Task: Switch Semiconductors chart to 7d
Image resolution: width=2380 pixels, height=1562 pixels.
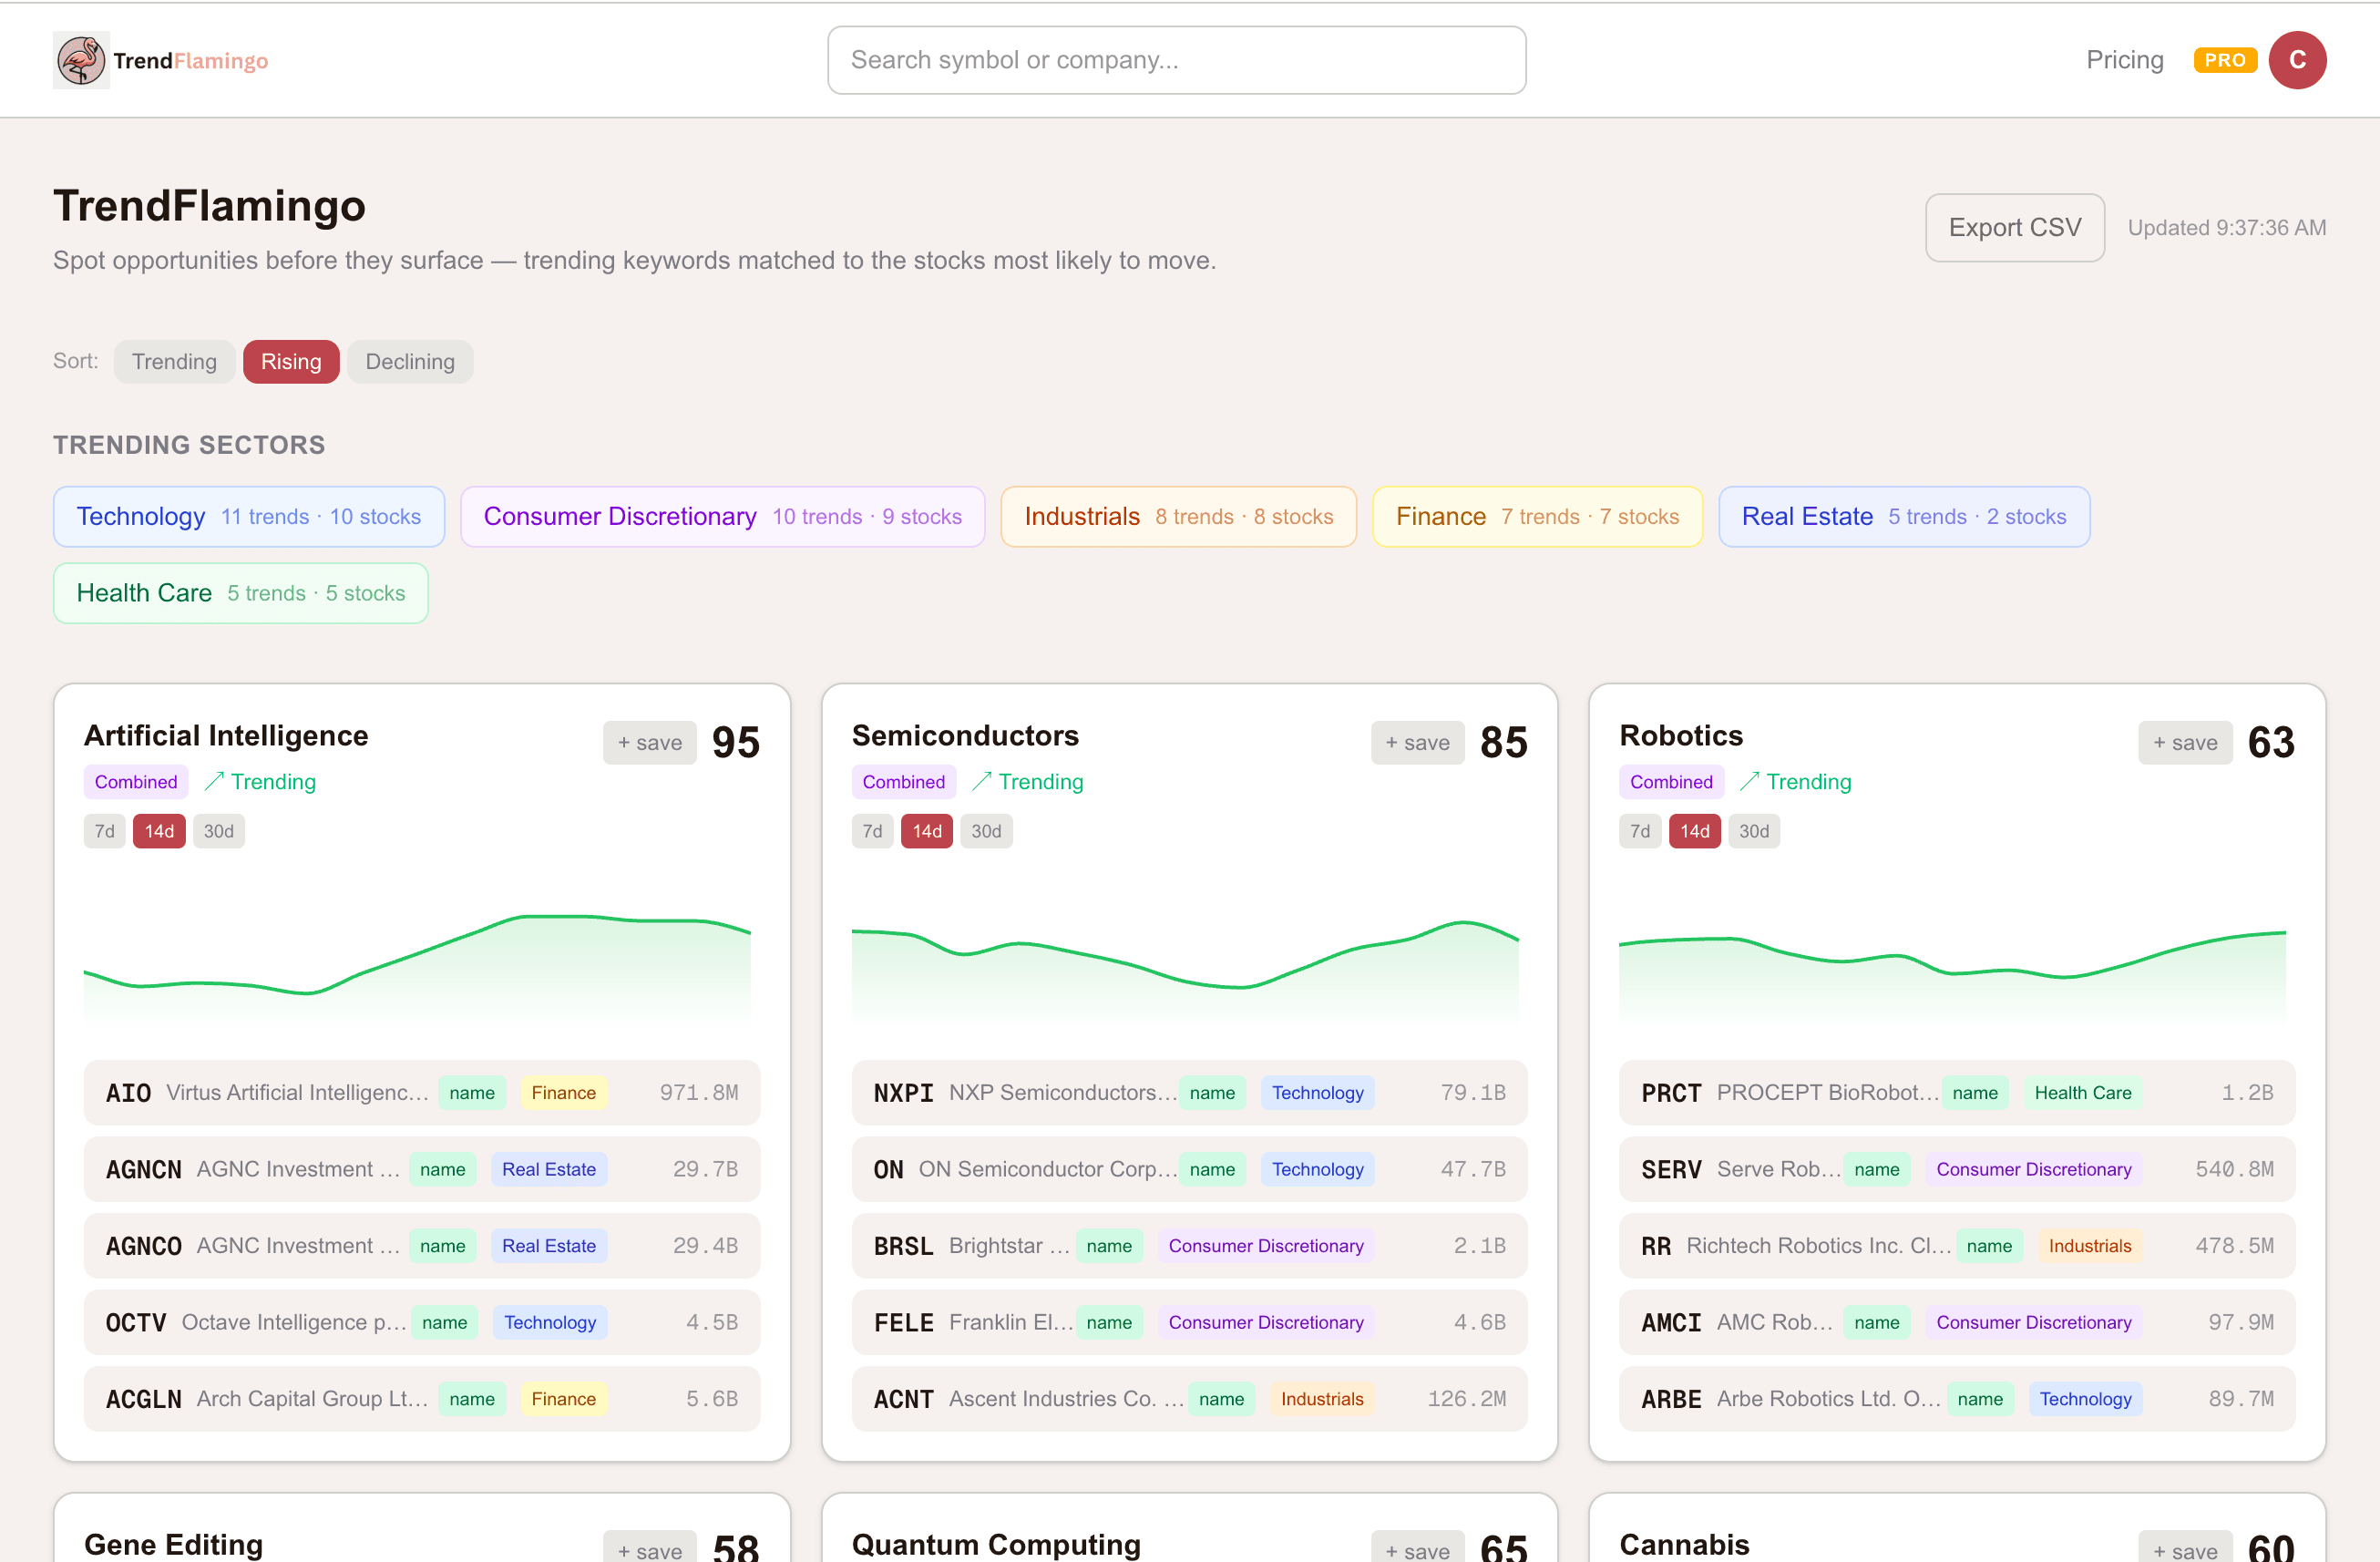Action: point(872,831)
